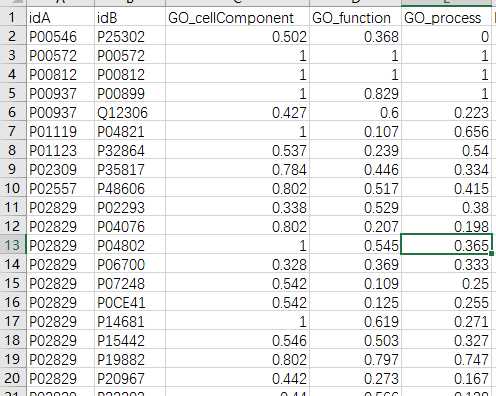
Task: Select cell containing P01123
Action: point(60,150)
